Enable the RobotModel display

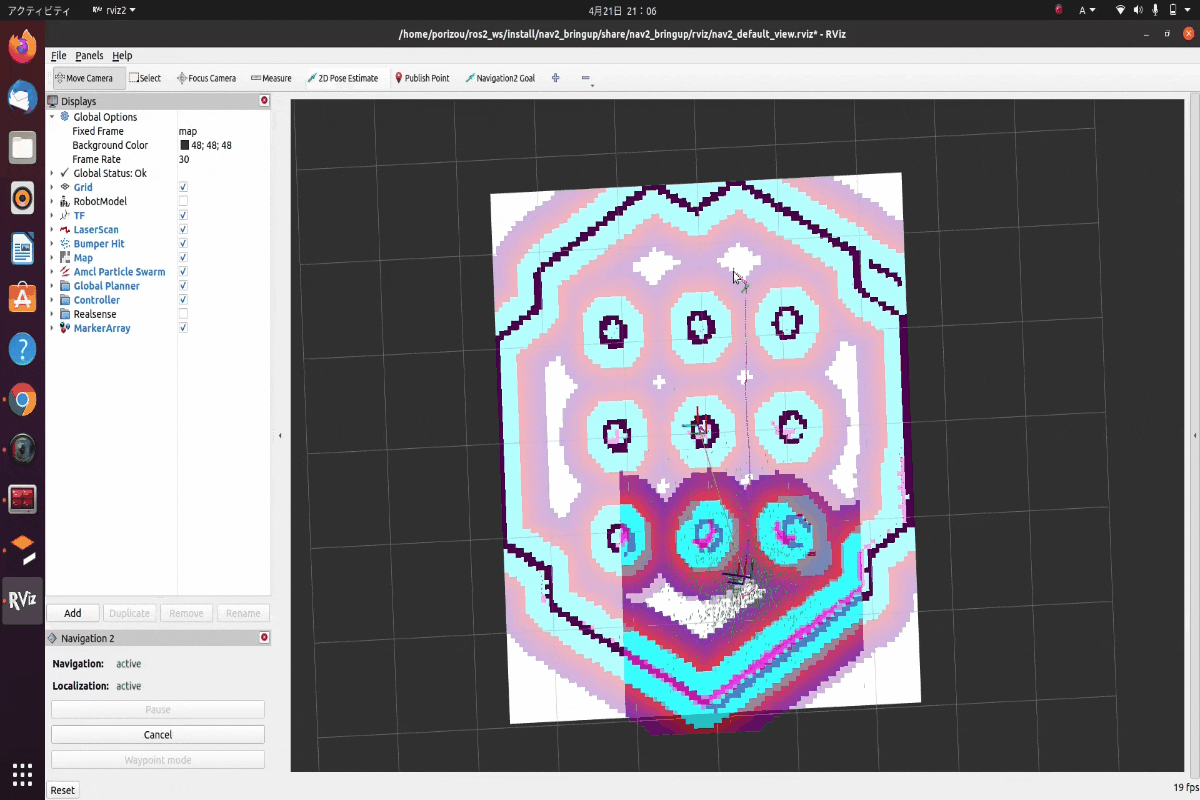[x=182, y=200]
